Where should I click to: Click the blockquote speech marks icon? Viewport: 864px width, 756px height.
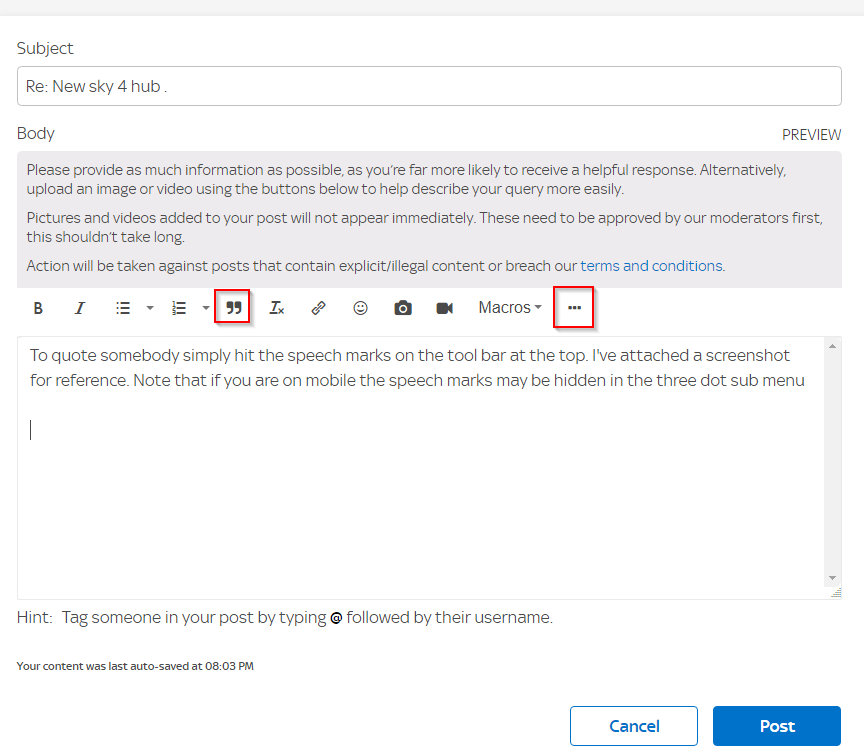coord(234,307)
